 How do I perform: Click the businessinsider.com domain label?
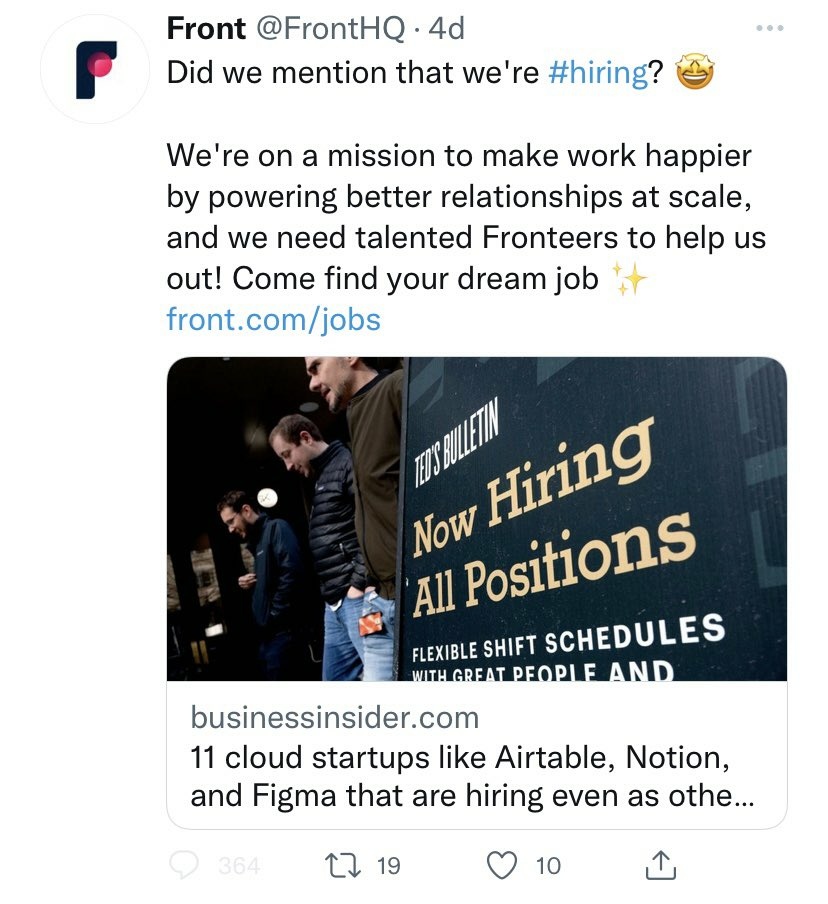tap(334, 717)
